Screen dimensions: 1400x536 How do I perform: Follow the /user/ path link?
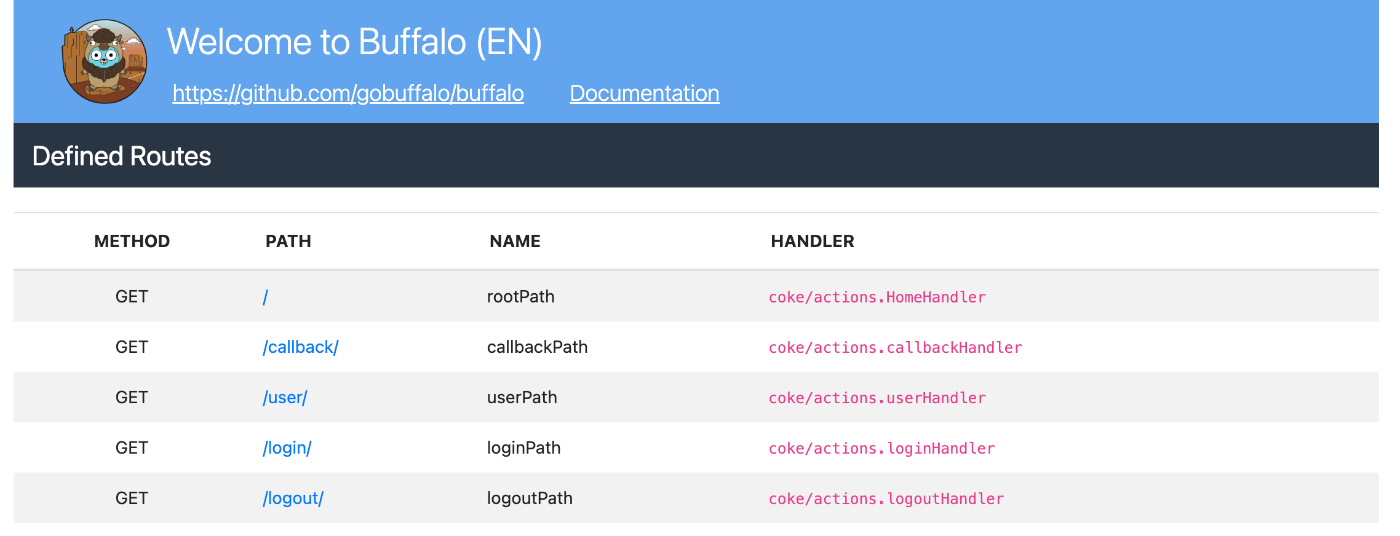[x=285, y=397]
